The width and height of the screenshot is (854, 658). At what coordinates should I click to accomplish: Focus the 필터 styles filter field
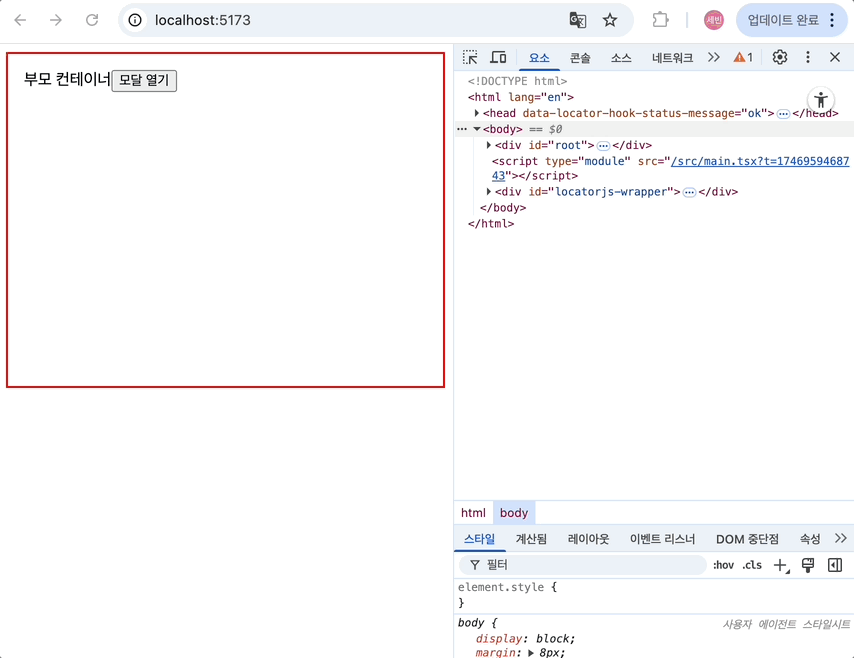pyautogui.click(x=583, y=565)
